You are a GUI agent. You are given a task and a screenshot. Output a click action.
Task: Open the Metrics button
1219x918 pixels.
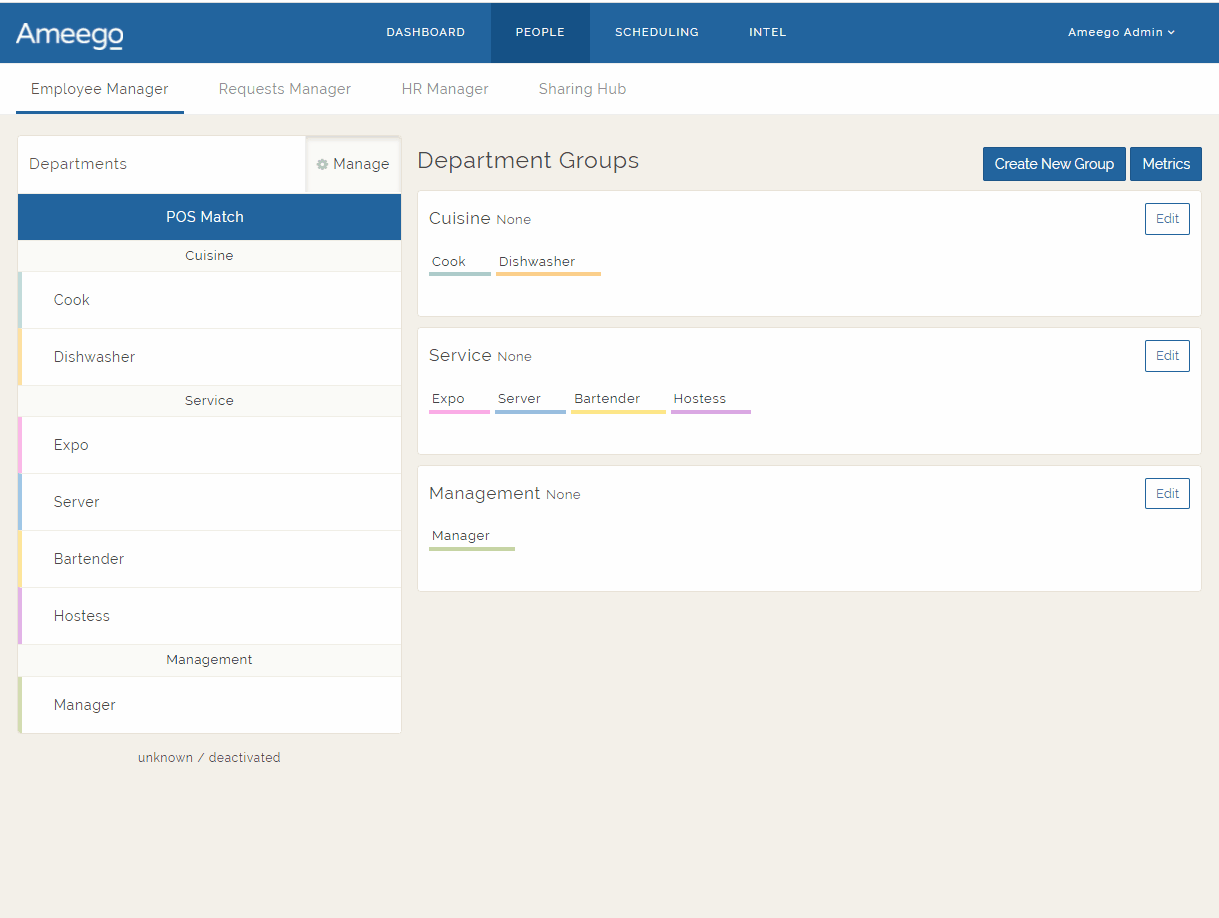(x=1166, y=164)
